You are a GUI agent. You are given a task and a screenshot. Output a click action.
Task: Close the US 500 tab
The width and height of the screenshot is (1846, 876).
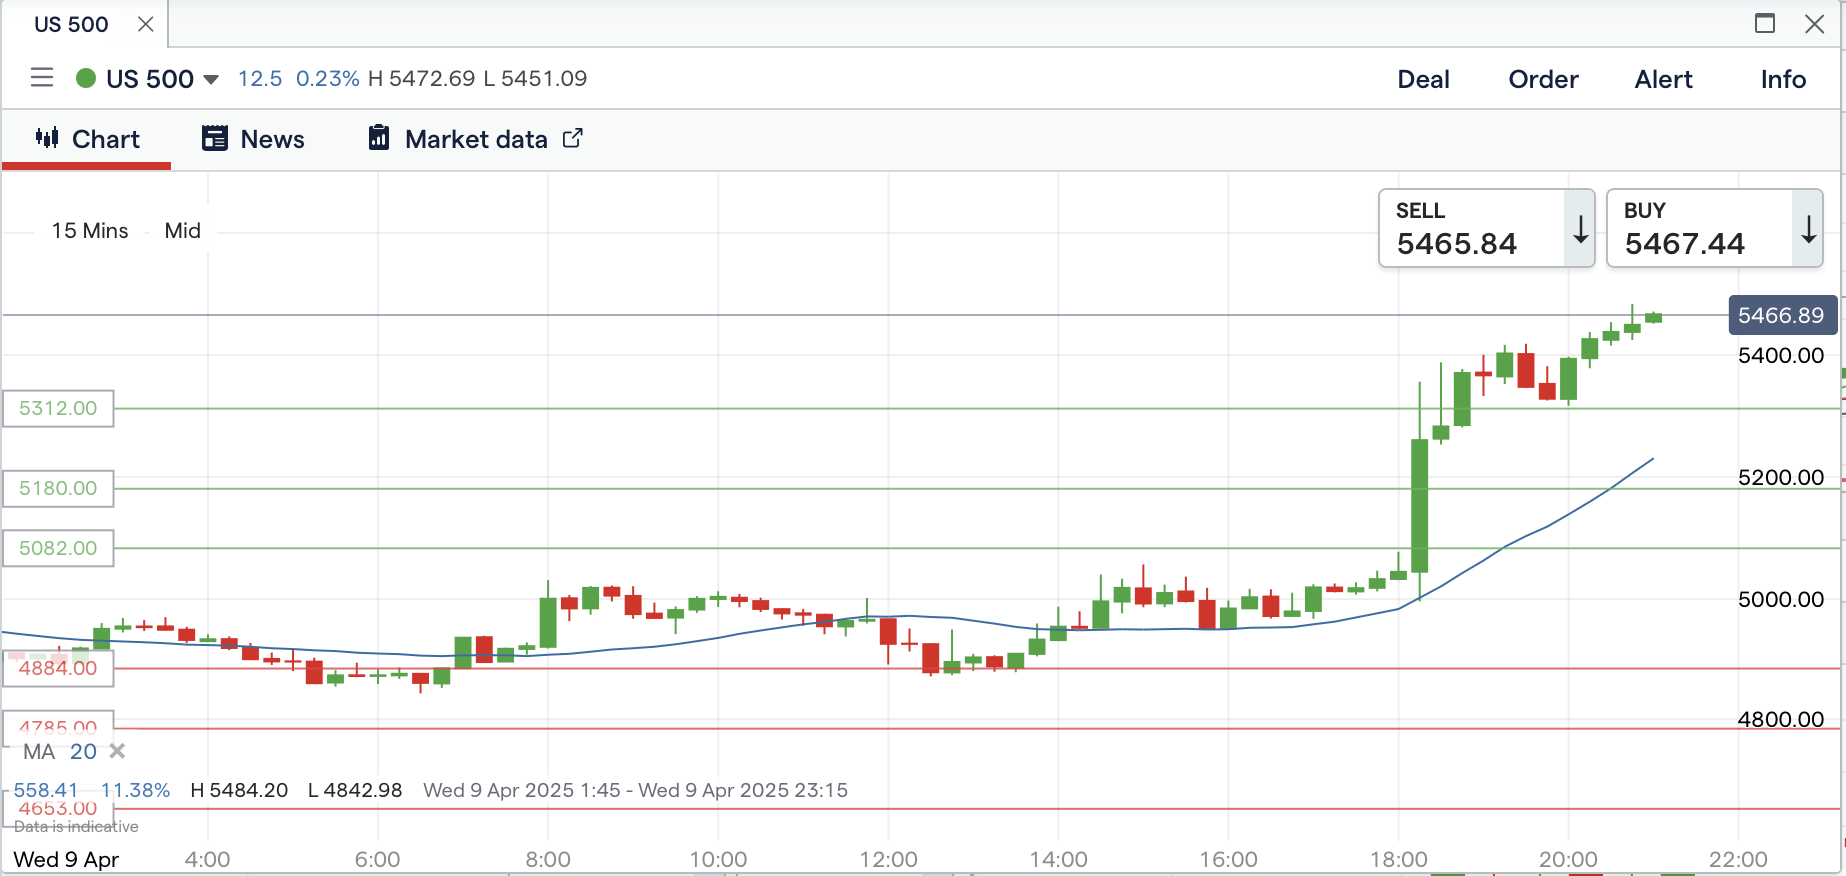(x=146, y=24)
